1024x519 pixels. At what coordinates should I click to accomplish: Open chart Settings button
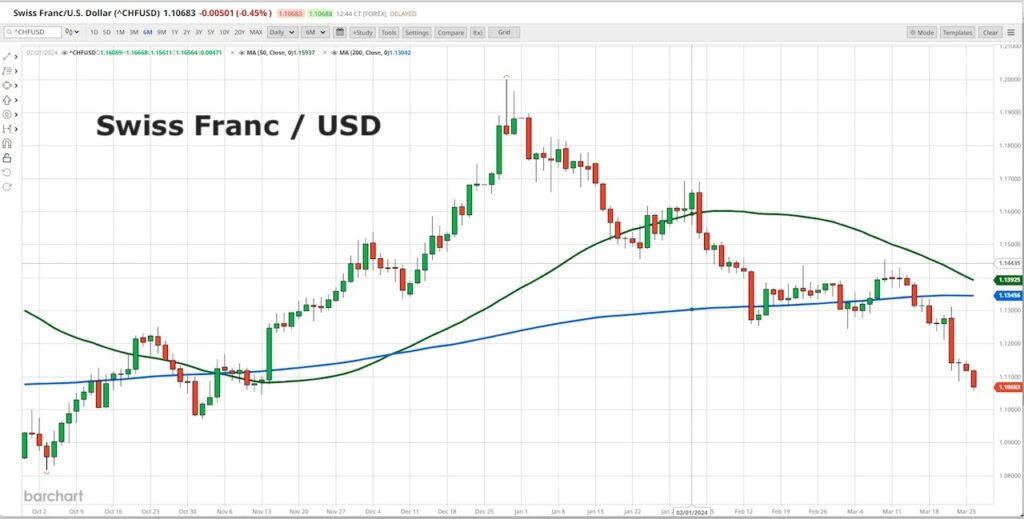[416, 32]
